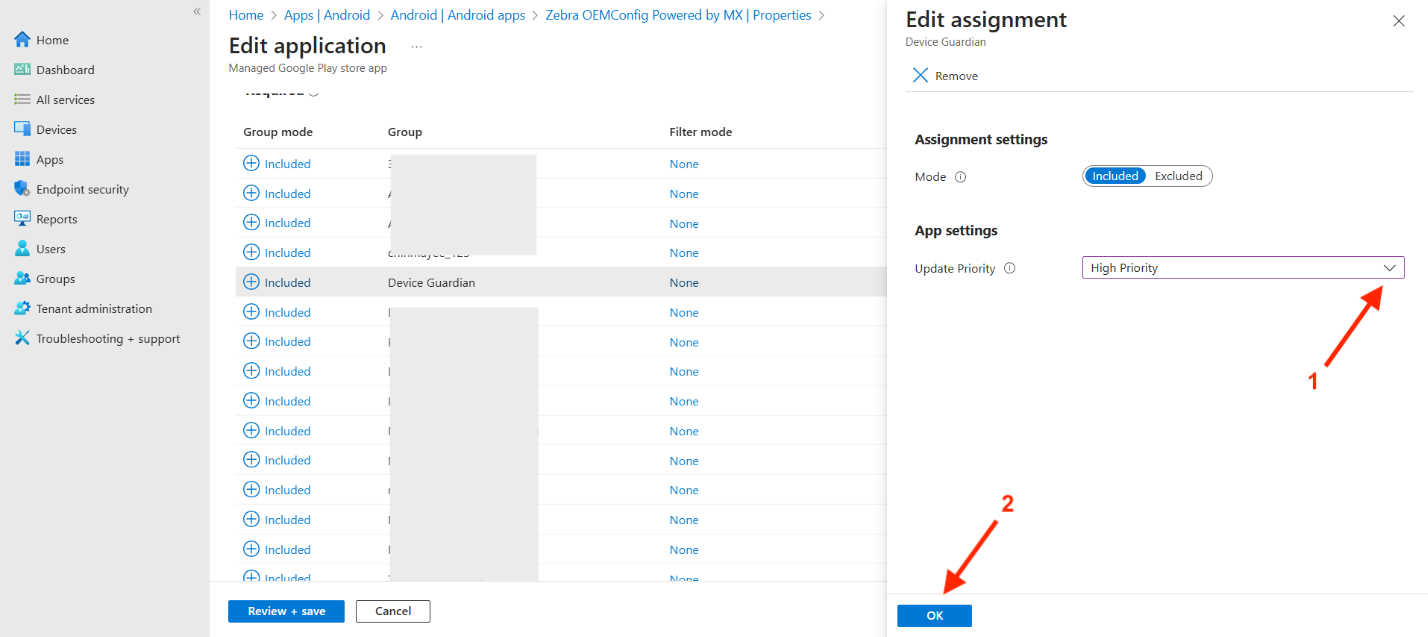Collapse the left navigation sidebar
Image resolution: width=1428 pixels, height=637 pixels.
197,11
